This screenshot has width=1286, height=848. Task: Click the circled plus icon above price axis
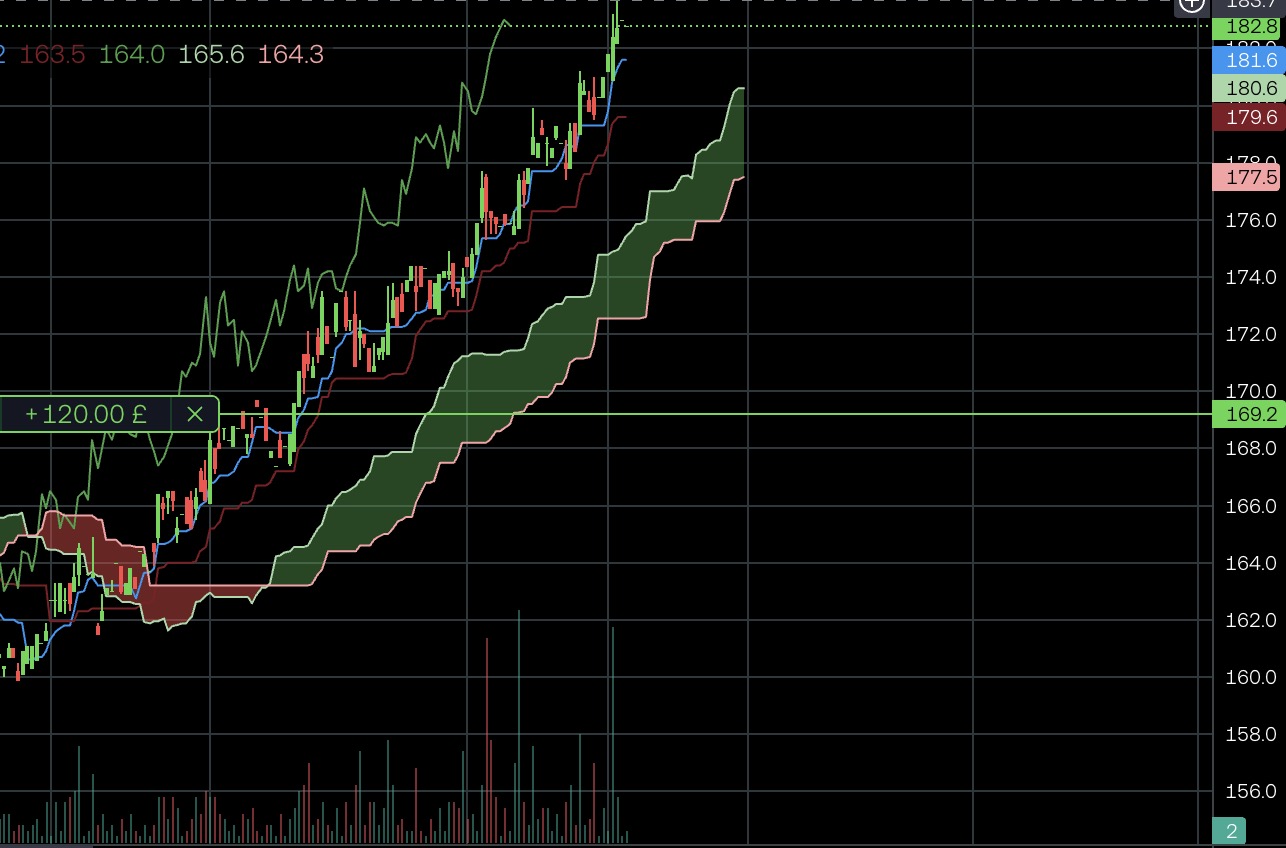click(1192, 4)
